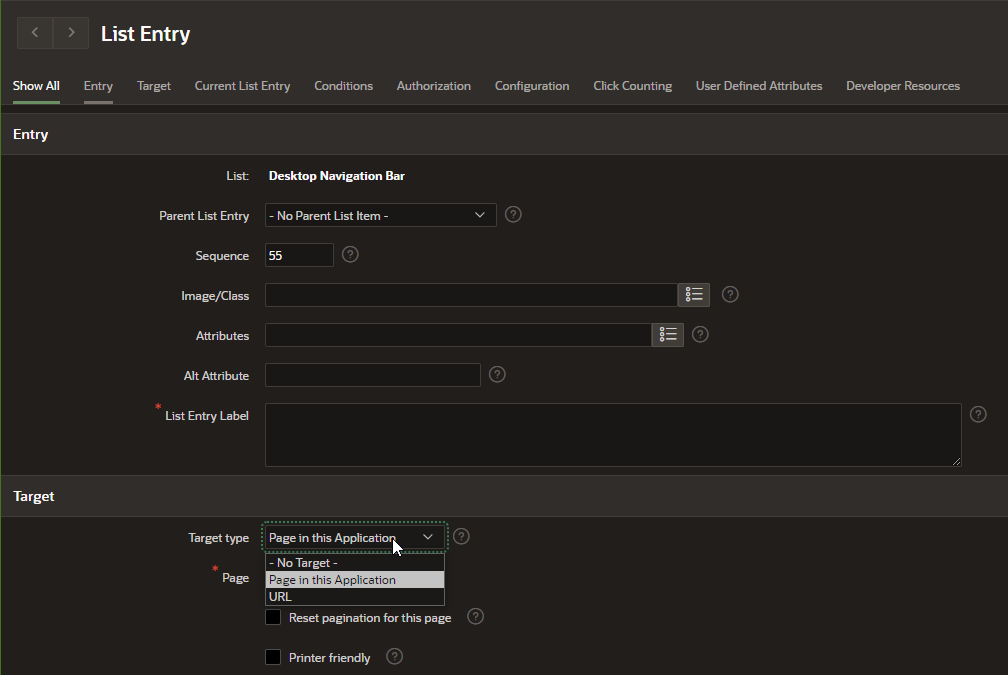The height and width of the screenshot is (675, 1008).
Task: Open the Parent List Entry dropdown
Action: point(381,215)
